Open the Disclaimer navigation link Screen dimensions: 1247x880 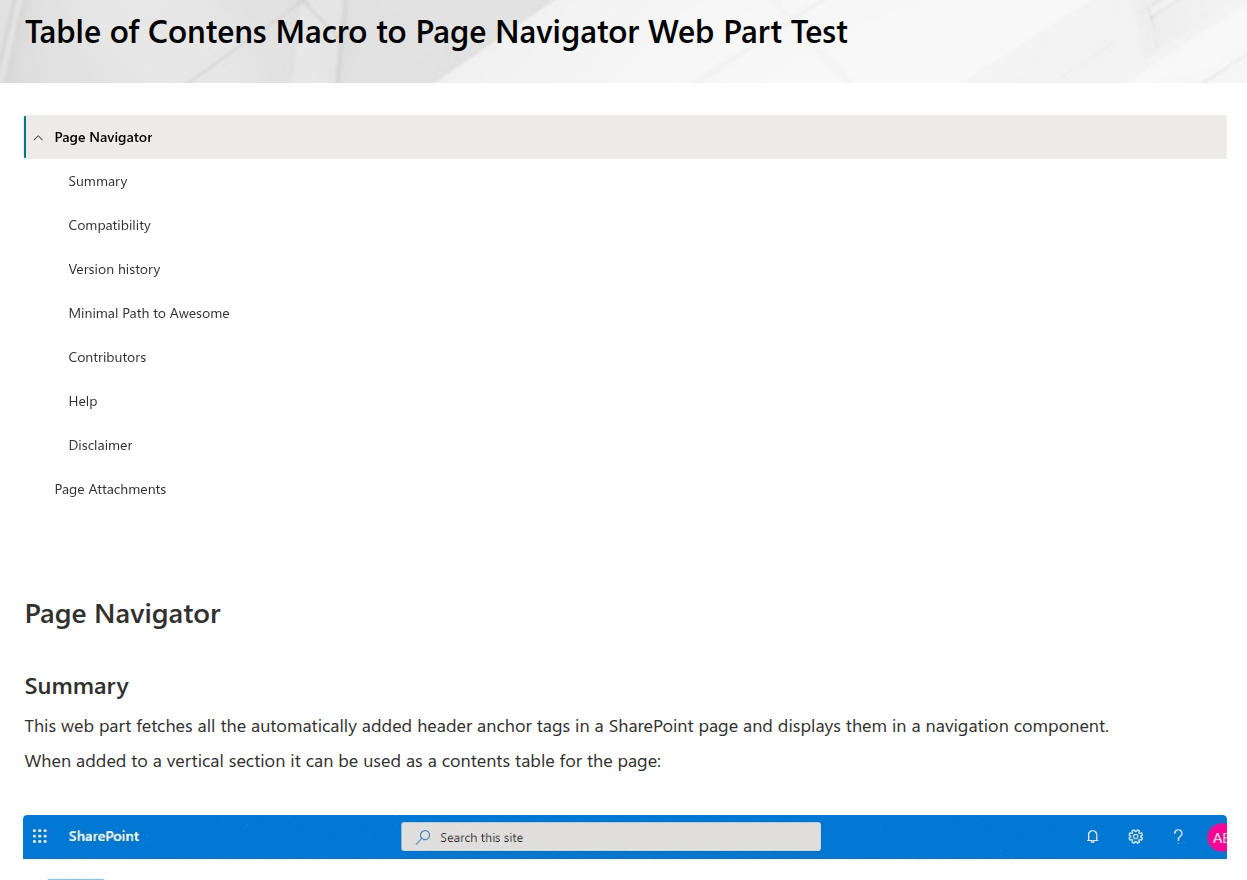pos(100,445)
